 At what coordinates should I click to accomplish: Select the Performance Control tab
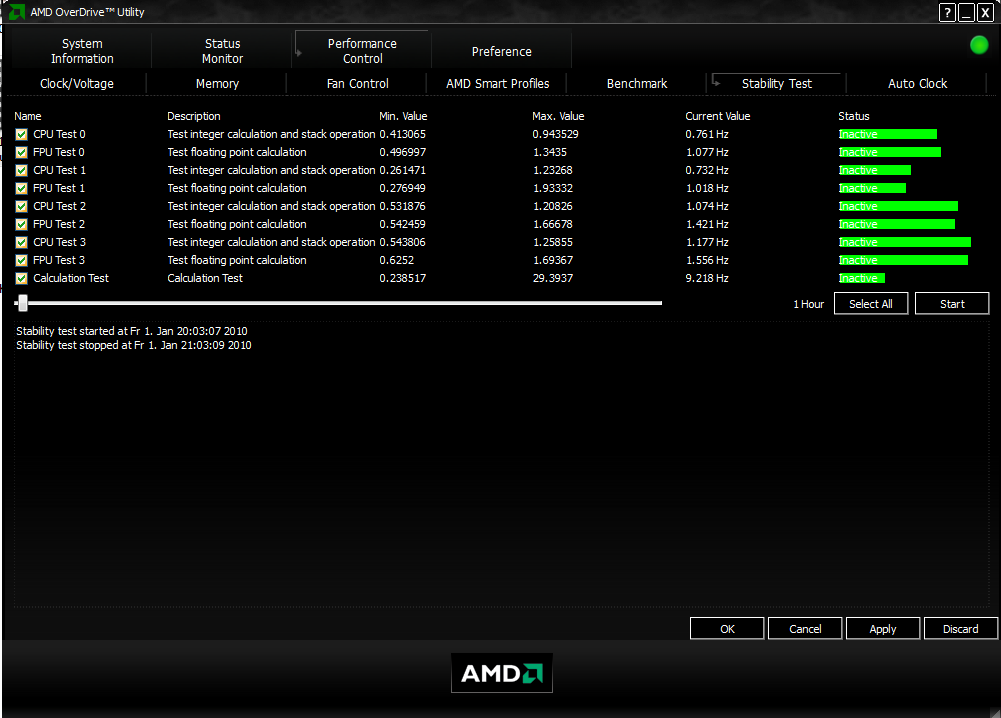[362, 50]
